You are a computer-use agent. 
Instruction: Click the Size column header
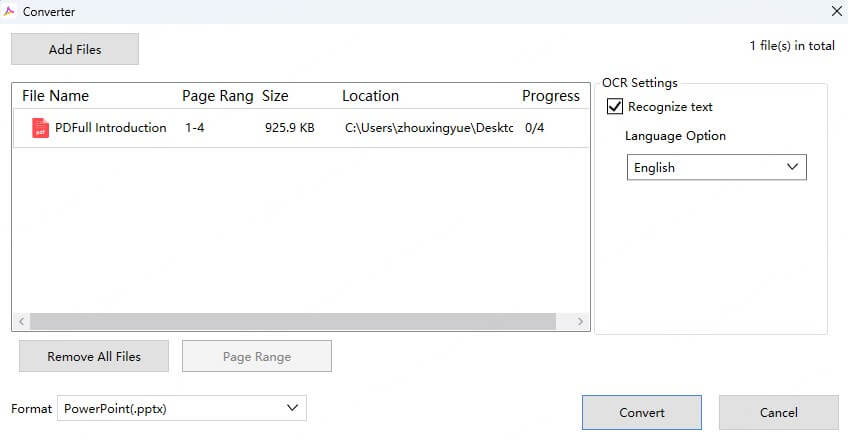[275, 96]
